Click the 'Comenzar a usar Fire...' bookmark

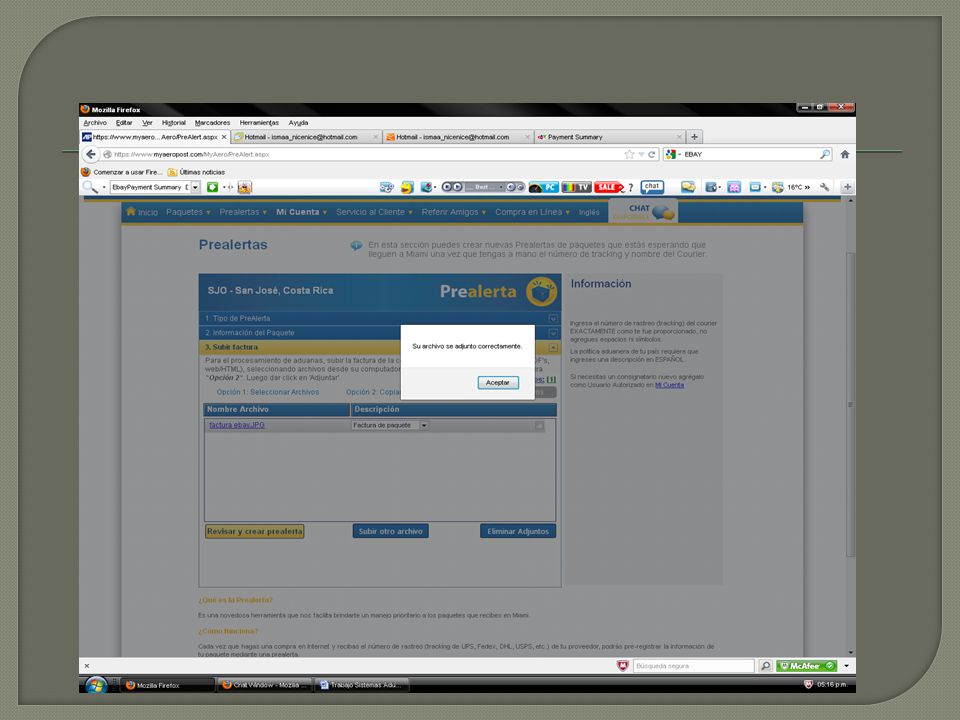click(122, 172)
